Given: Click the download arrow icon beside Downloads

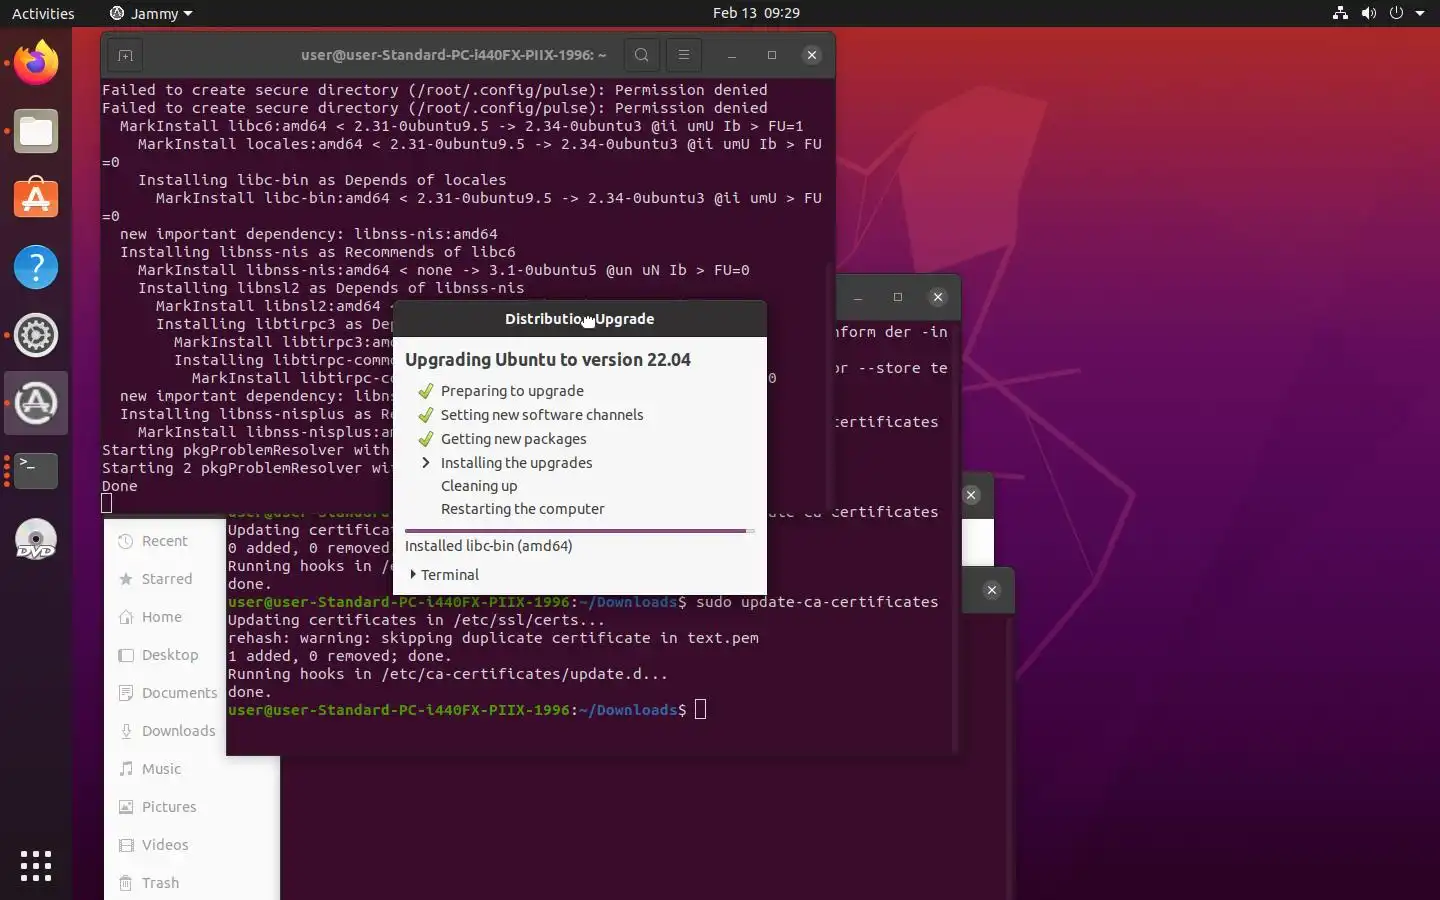Looking at the screenshot, I should pyautogui.click(x=126, y=731).
